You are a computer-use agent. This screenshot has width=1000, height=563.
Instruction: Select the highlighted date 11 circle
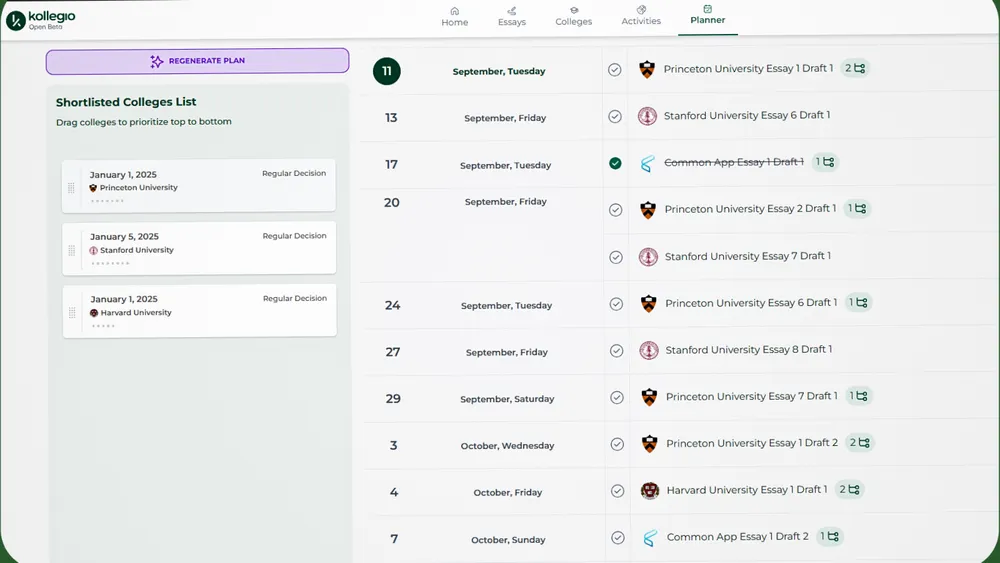click(386, 71)
